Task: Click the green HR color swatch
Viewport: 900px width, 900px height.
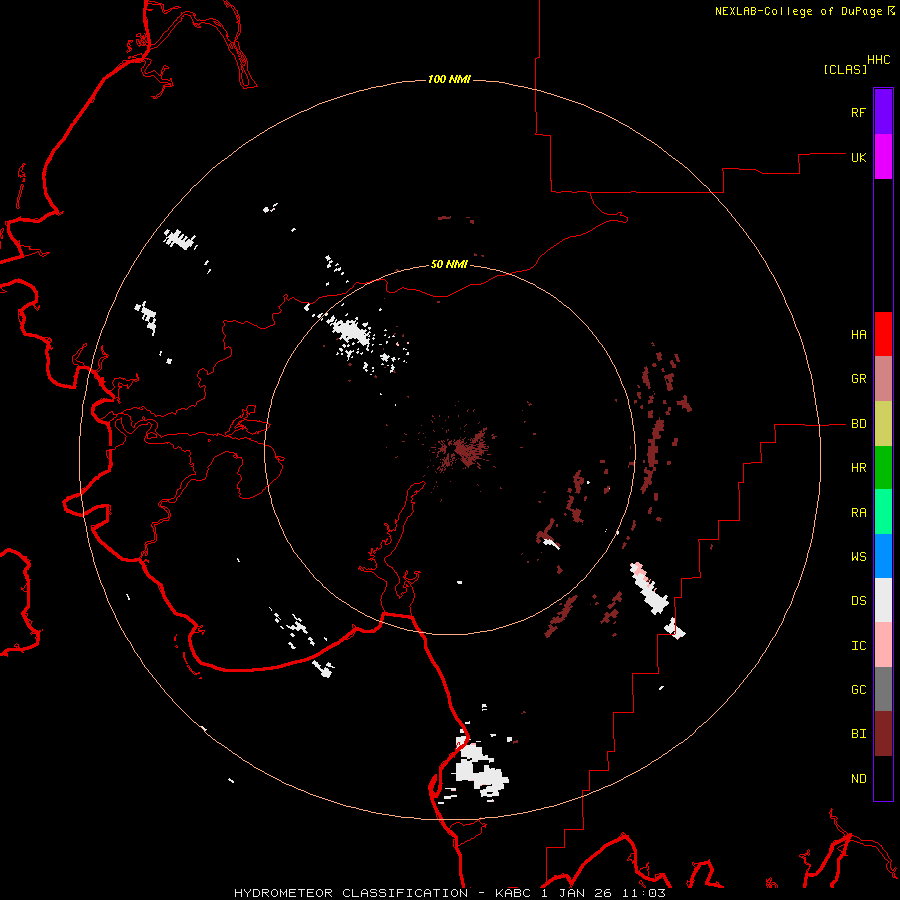Action: [x=883, y=468]
